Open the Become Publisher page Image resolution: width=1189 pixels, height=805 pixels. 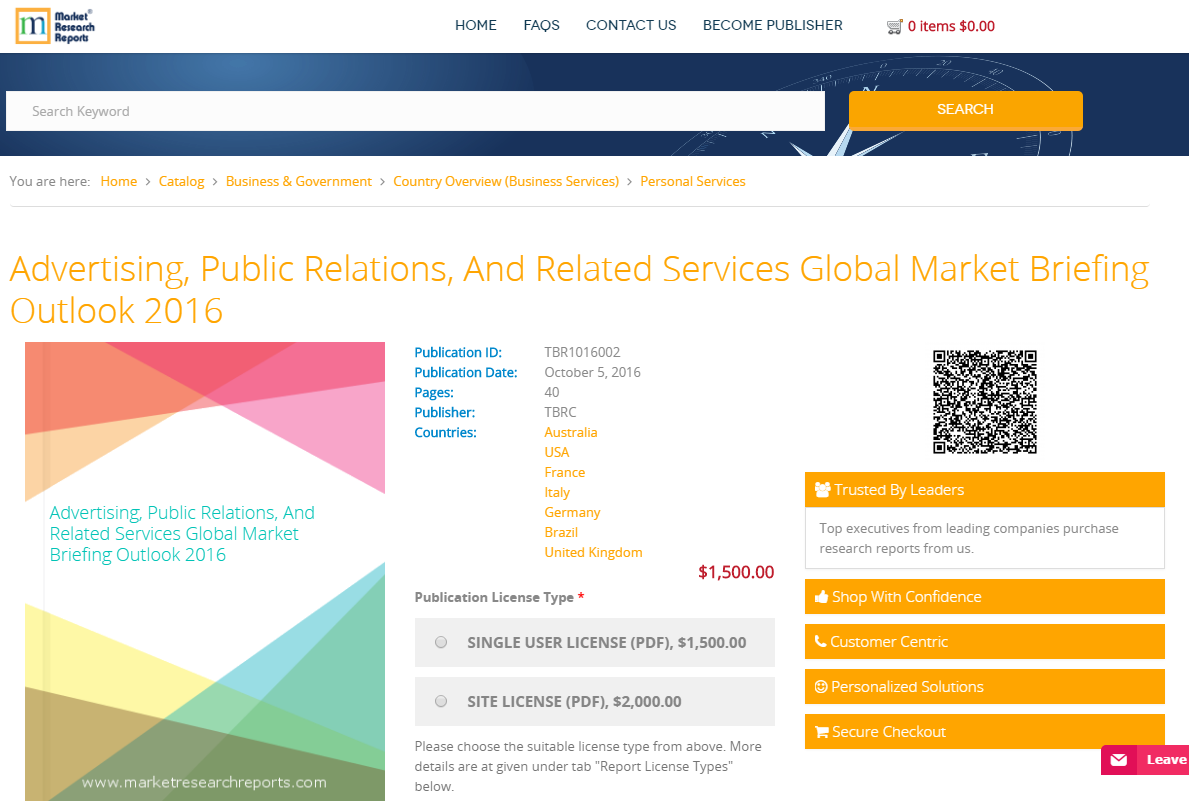(x=772, y=25)
